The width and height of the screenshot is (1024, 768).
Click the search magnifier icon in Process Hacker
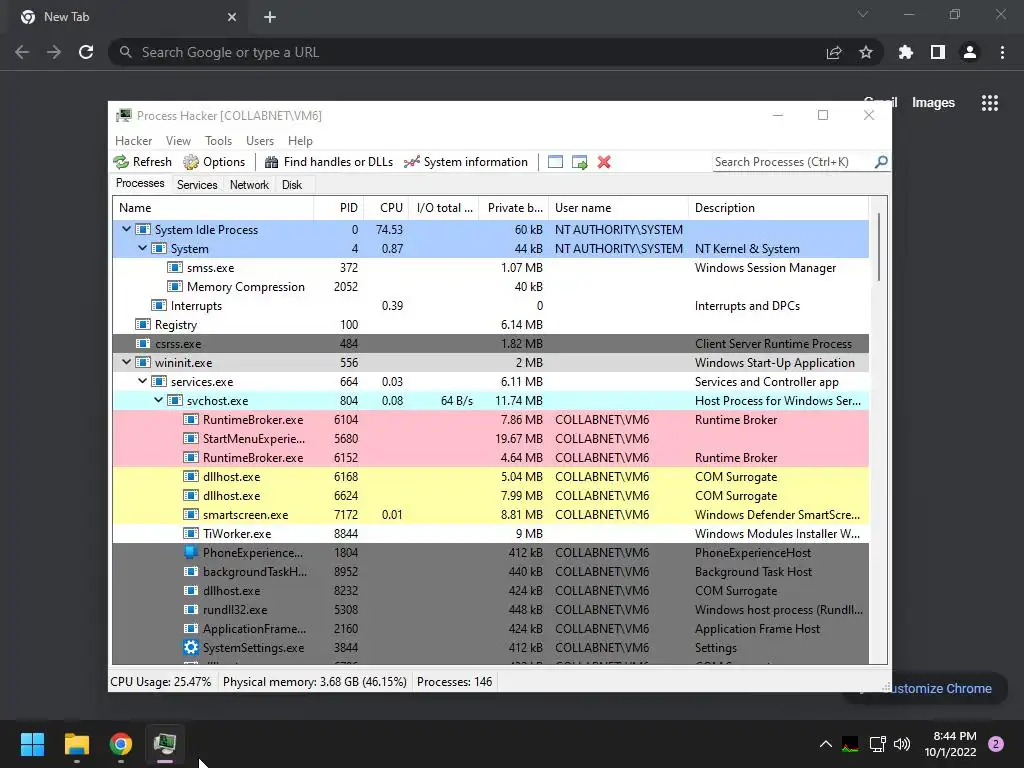[881, 161]
